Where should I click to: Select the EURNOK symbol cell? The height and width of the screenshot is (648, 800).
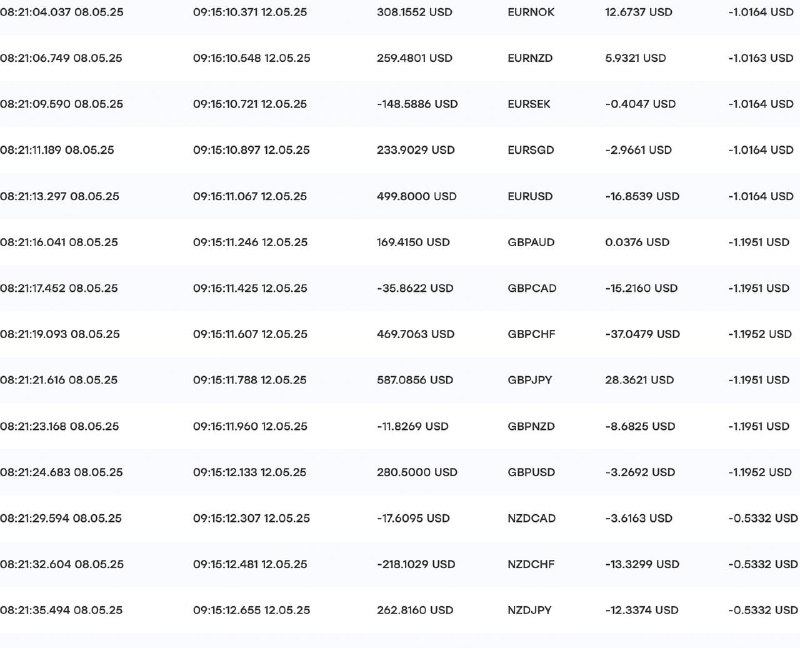pos(531,12)
